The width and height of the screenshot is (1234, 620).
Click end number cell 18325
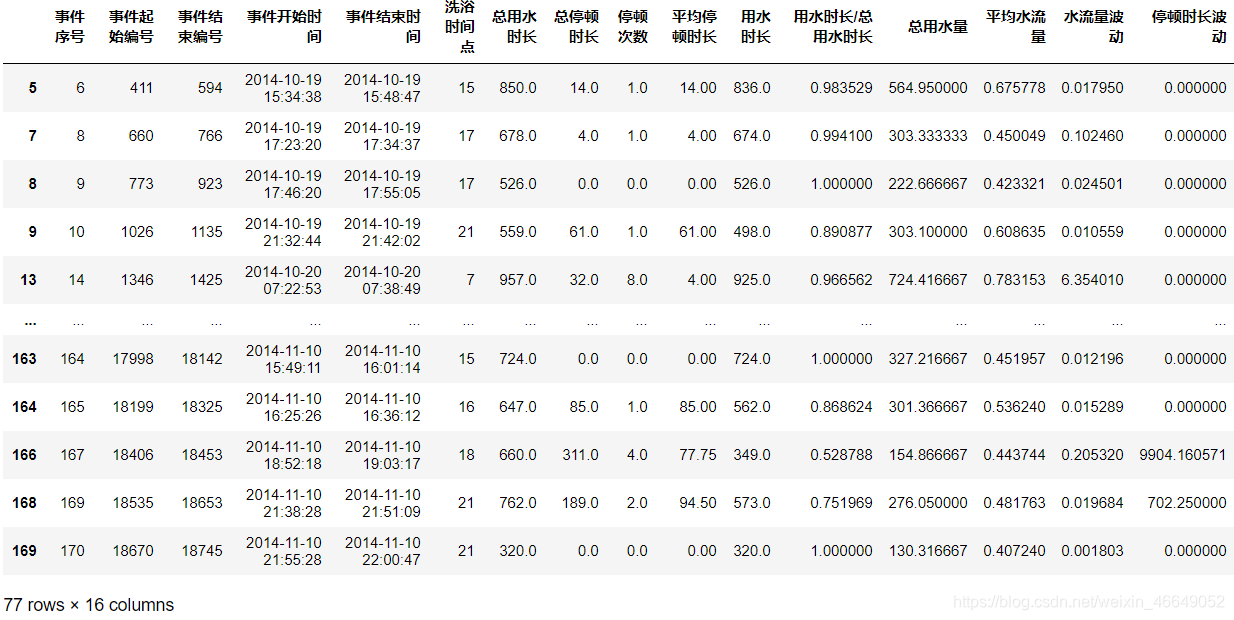(202, 407)
